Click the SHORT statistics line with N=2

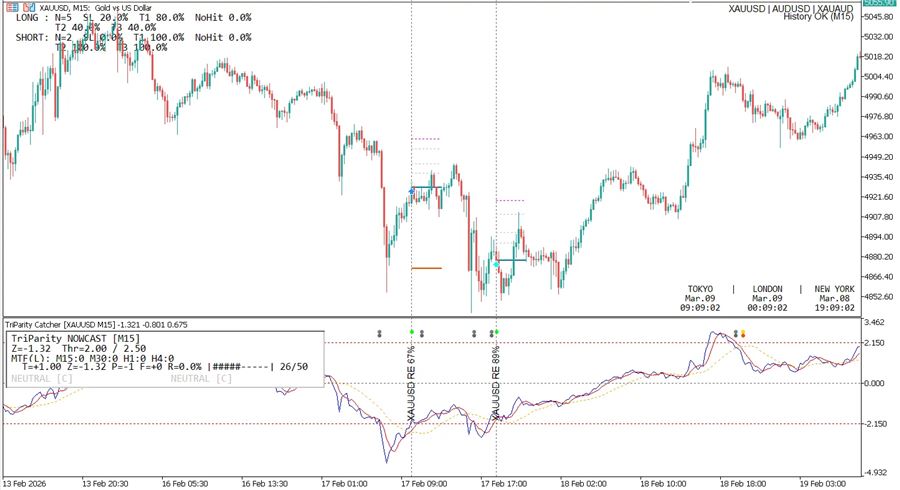[134, 37]
